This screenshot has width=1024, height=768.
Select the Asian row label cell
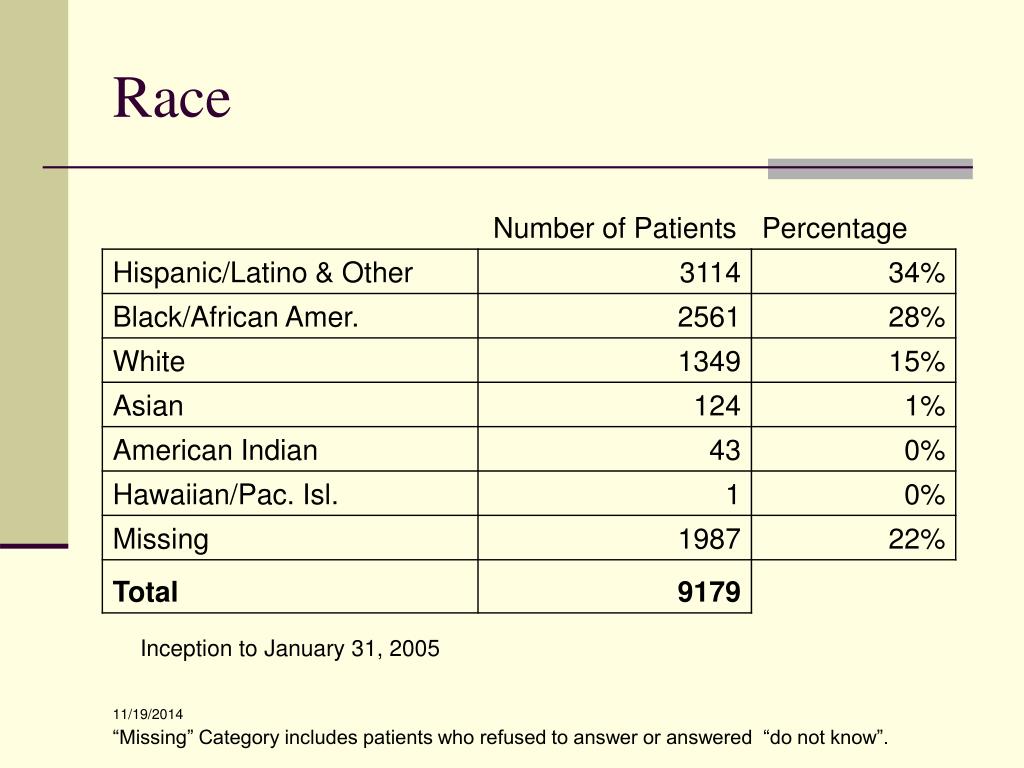pyautogui.click(x=290, y=405)
